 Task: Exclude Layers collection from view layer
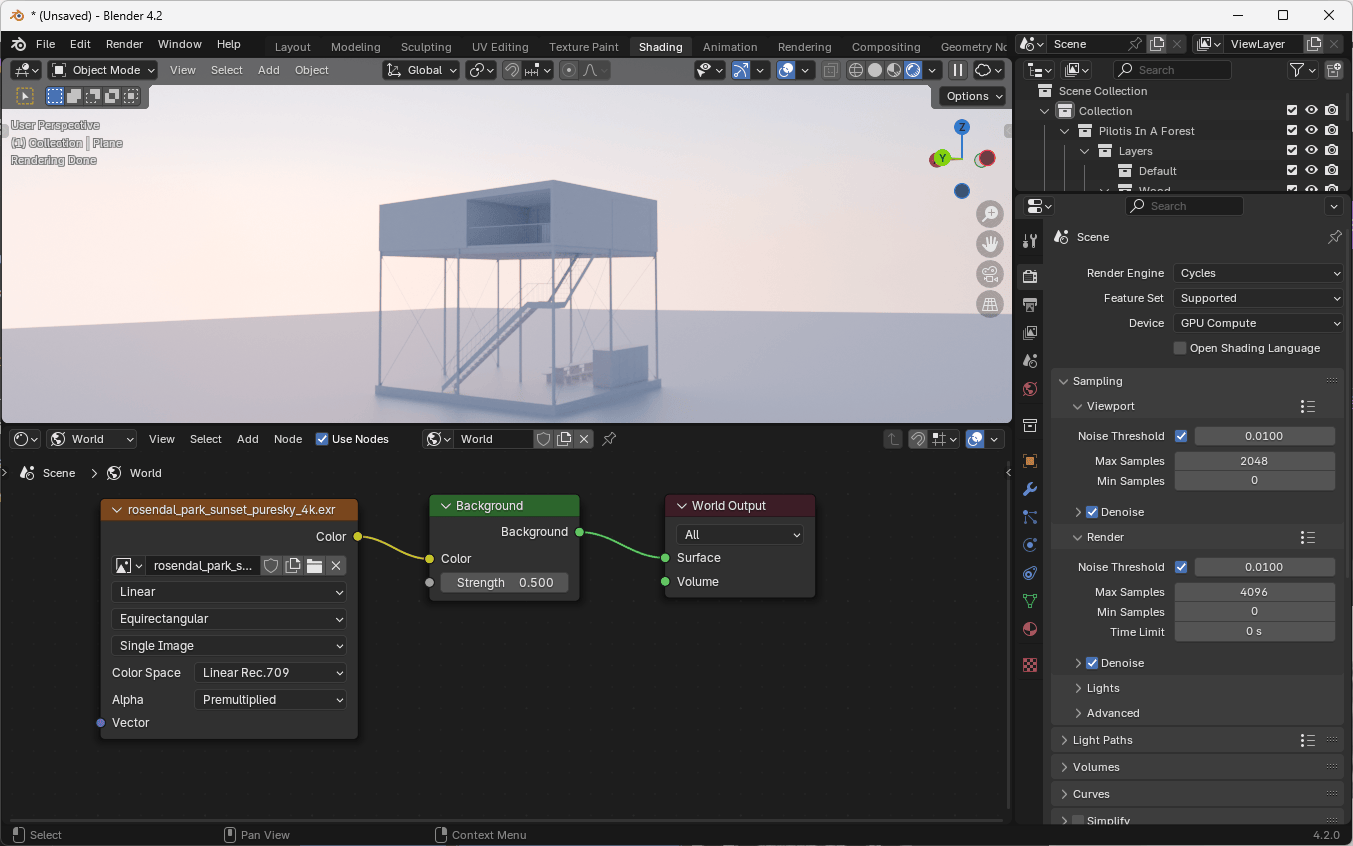point(1292,151)
